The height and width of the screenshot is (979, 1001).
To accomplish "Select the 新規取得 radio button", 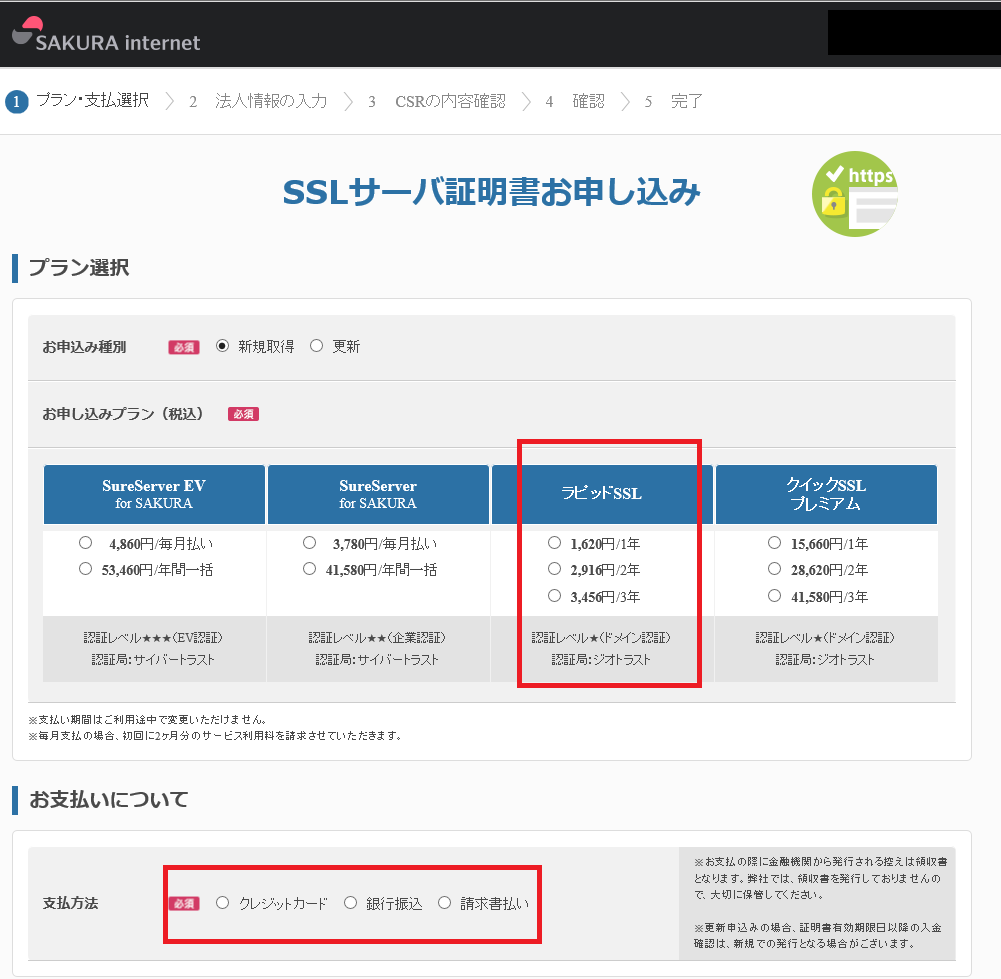I will click(x=222, y=346).
